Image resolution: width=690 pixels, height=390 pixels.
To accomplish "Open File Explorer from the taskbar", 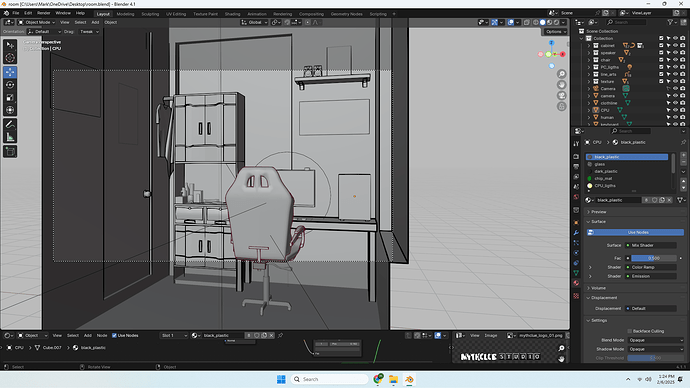I will coord(393,379).
